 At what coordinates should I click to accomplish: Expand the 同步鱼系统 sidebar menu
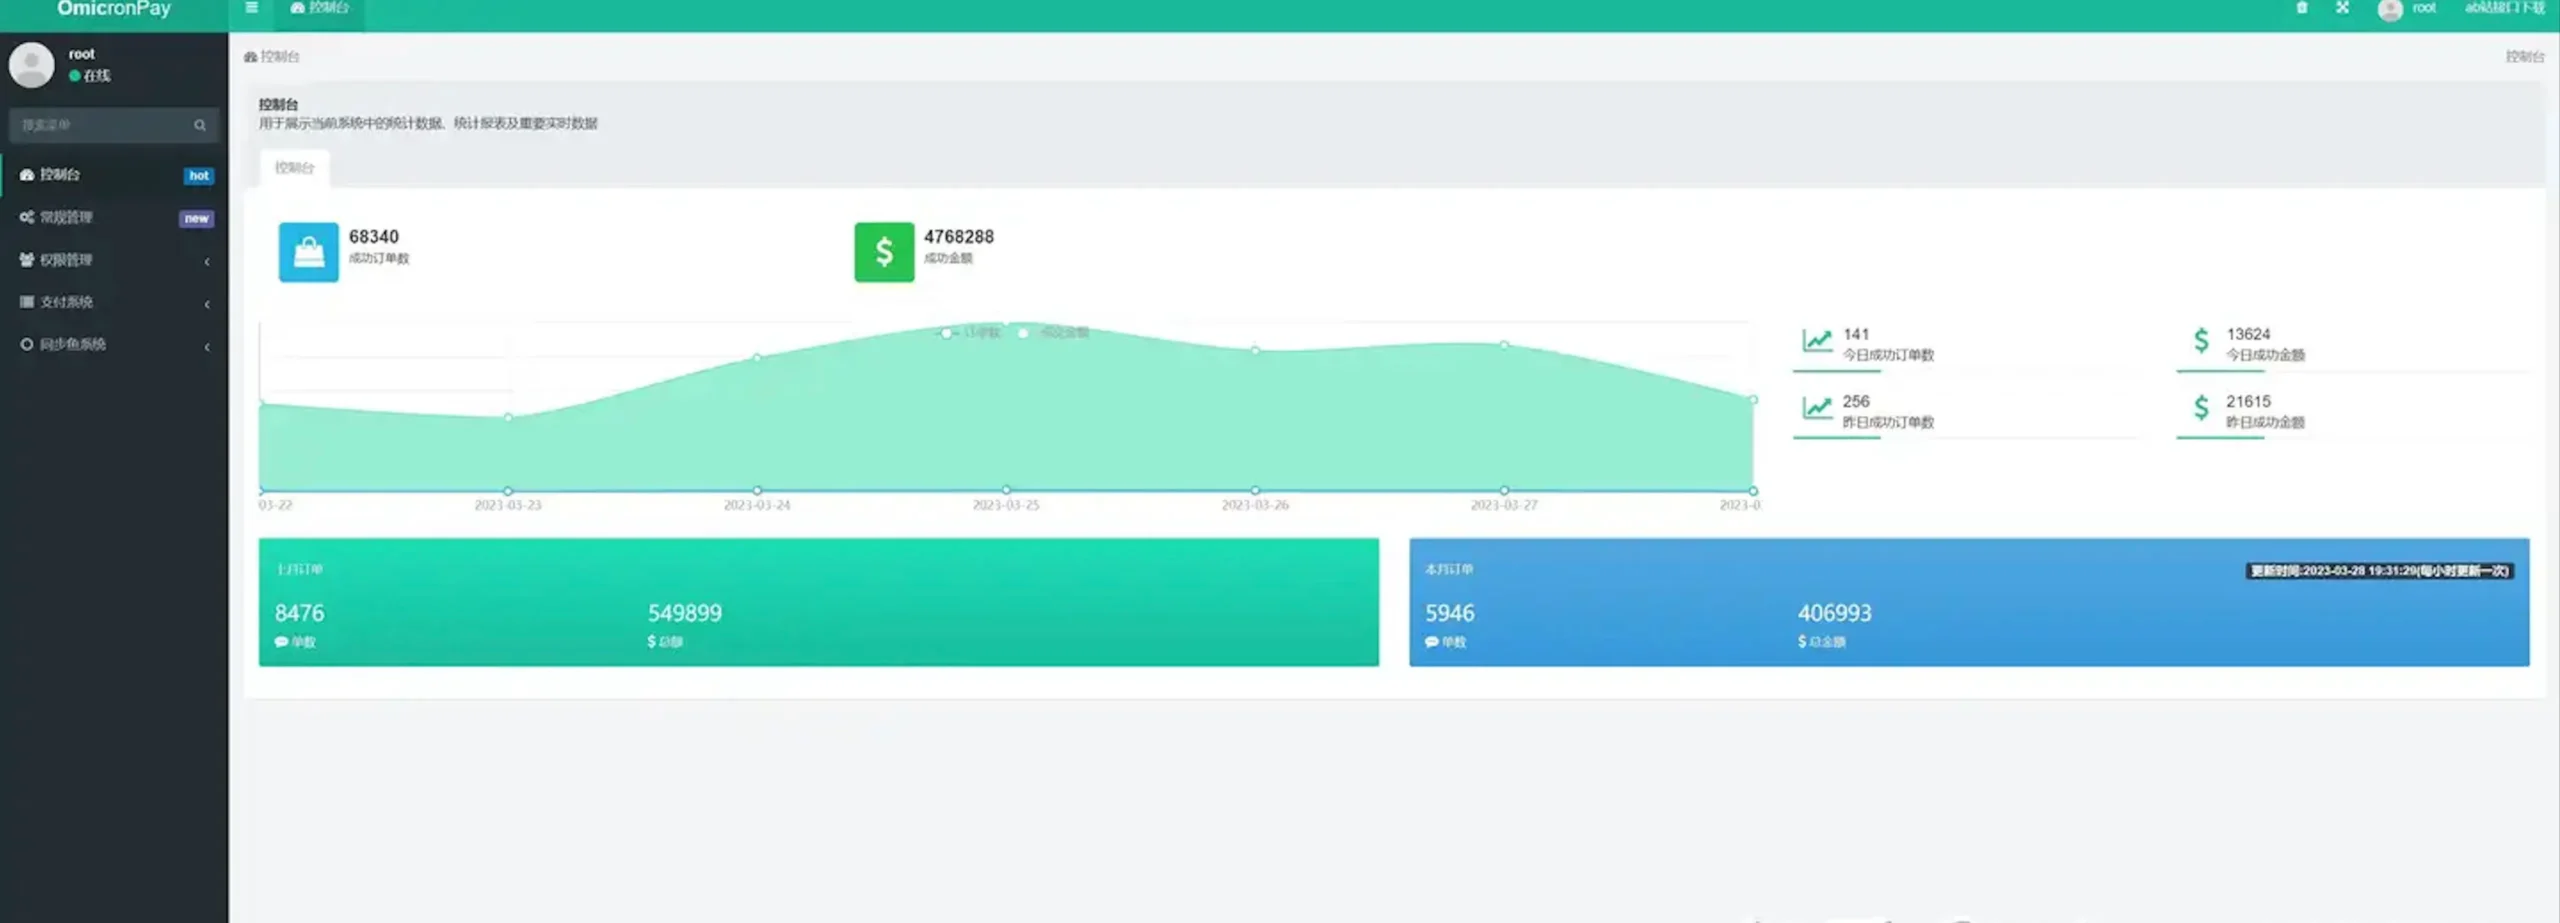click(x=113, y=345)
